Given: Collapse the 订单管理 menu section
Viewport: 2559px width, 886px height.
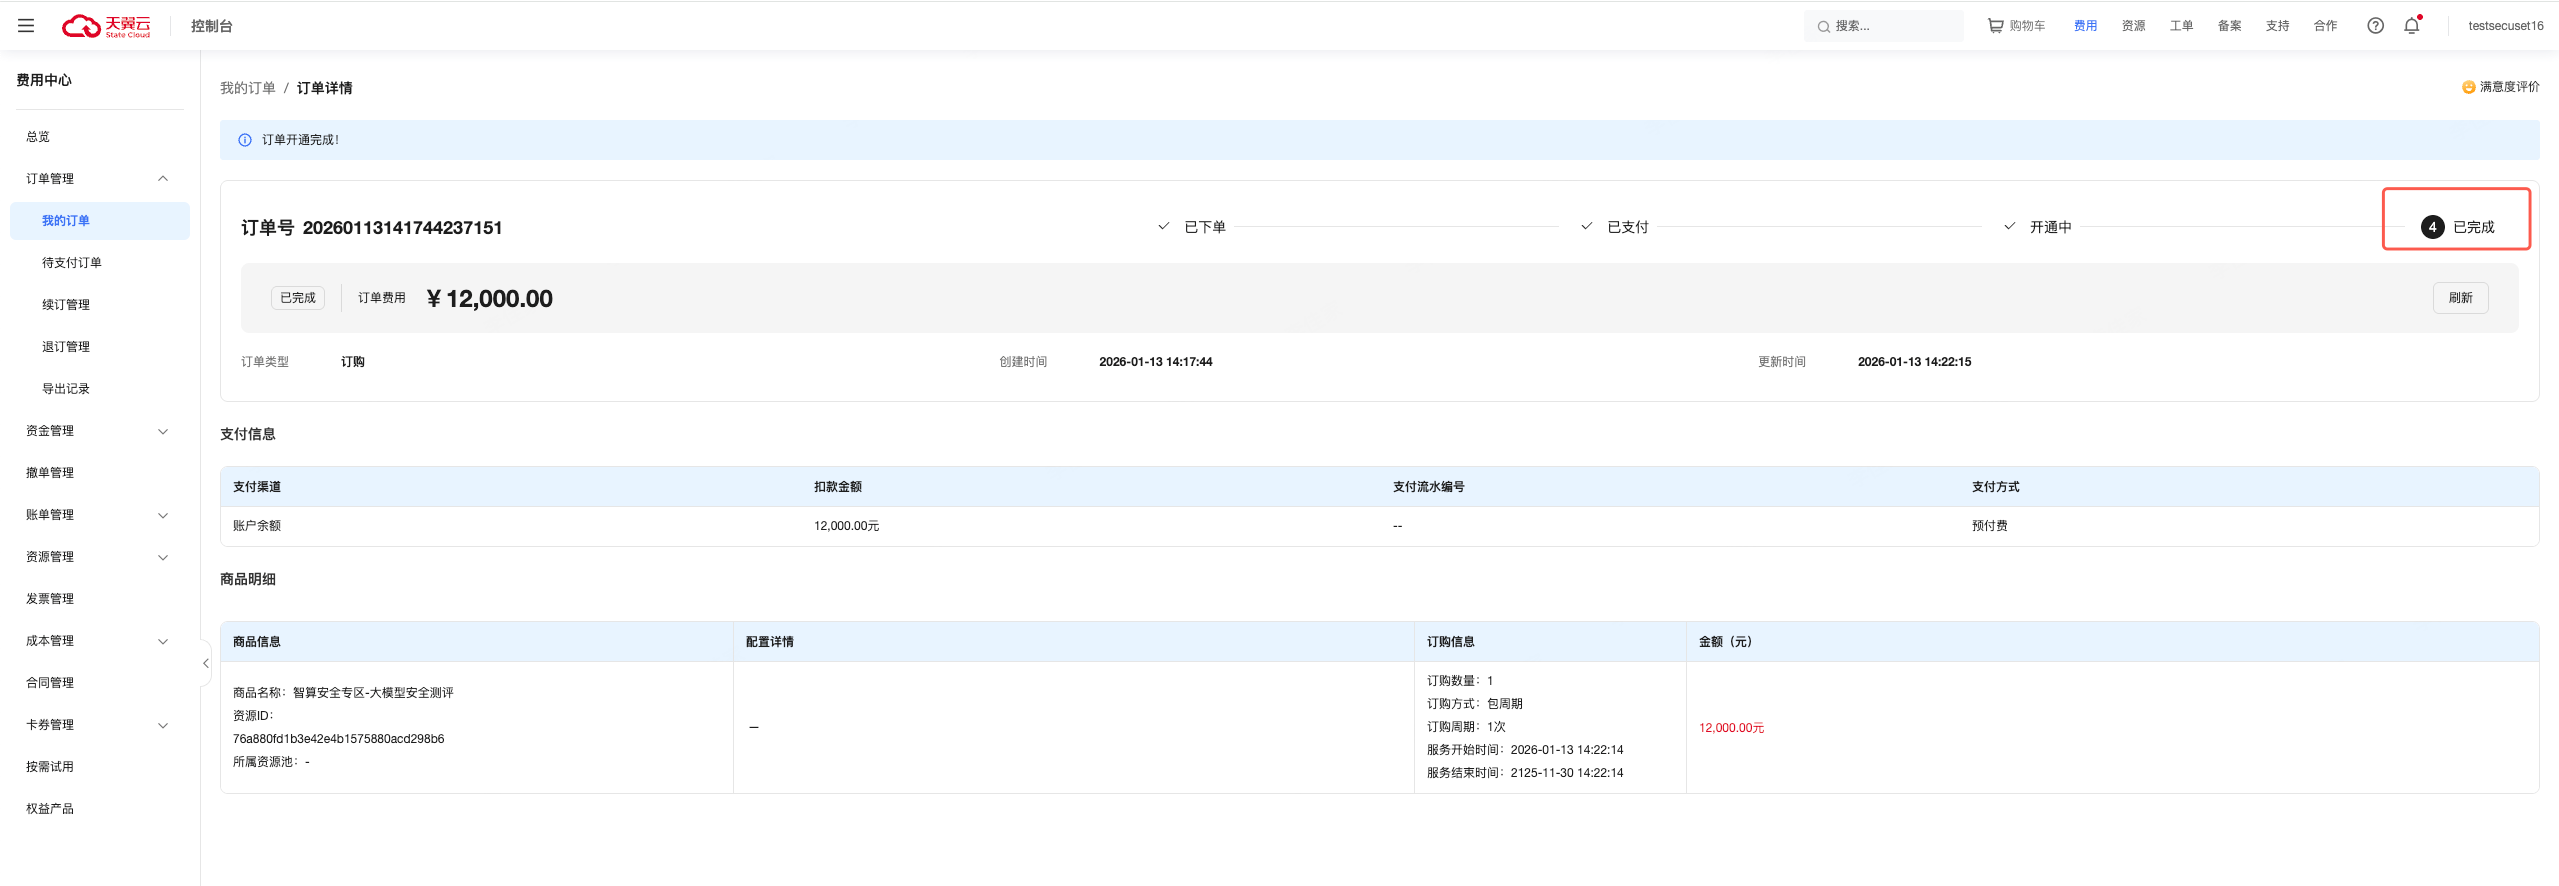Looking at the screenshot, I should click(163, 179).
